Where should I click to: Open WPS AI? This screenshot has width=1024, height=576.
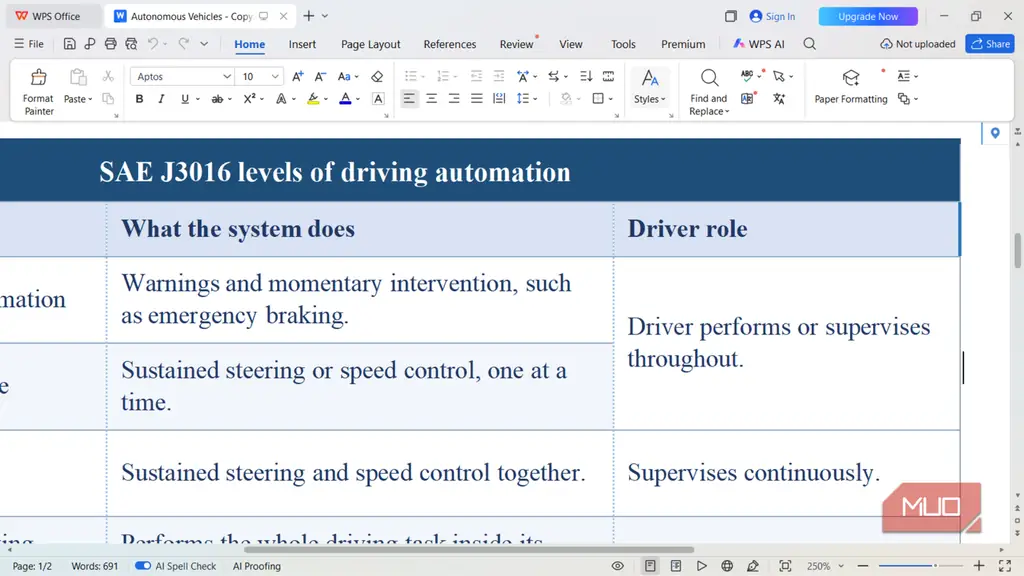(758, 44)
